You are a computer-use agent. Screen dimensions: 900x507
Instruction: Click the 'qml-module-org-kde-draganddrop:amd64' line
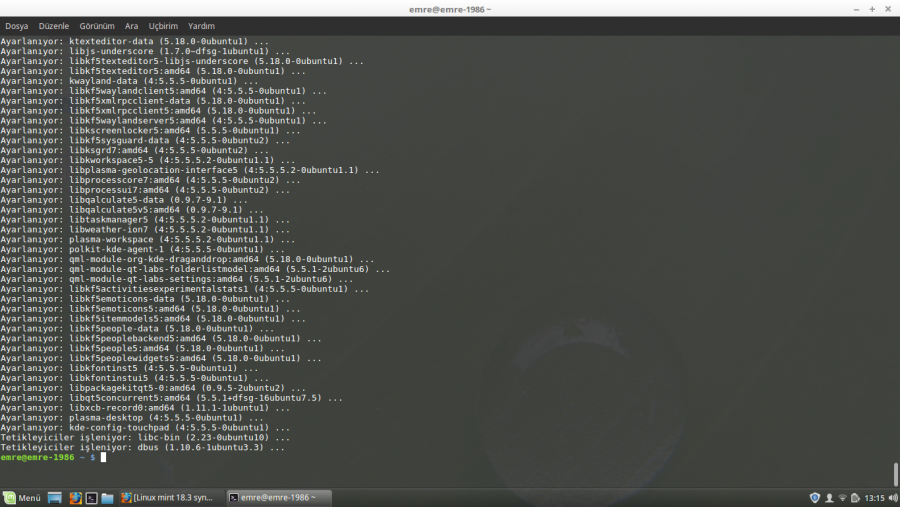point(187,260)
